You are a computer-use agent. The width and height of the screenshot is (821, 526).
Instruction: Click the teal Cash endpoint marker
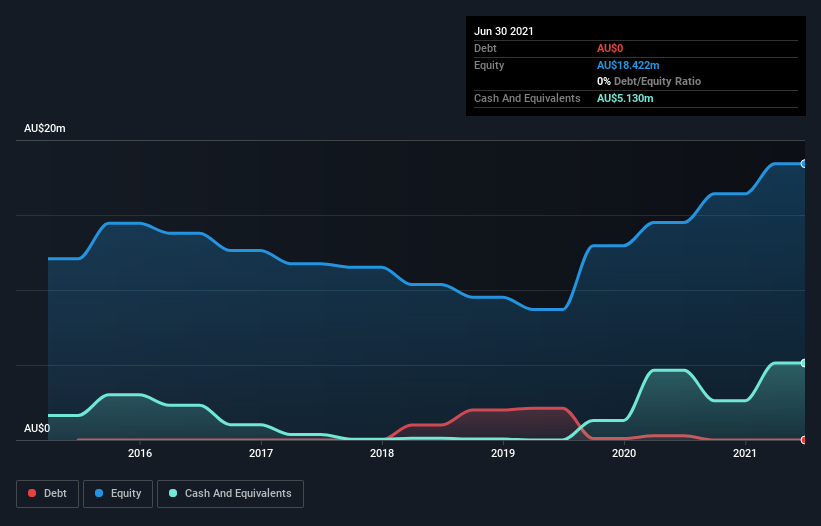pyautogui.click(x=804, y=363)
